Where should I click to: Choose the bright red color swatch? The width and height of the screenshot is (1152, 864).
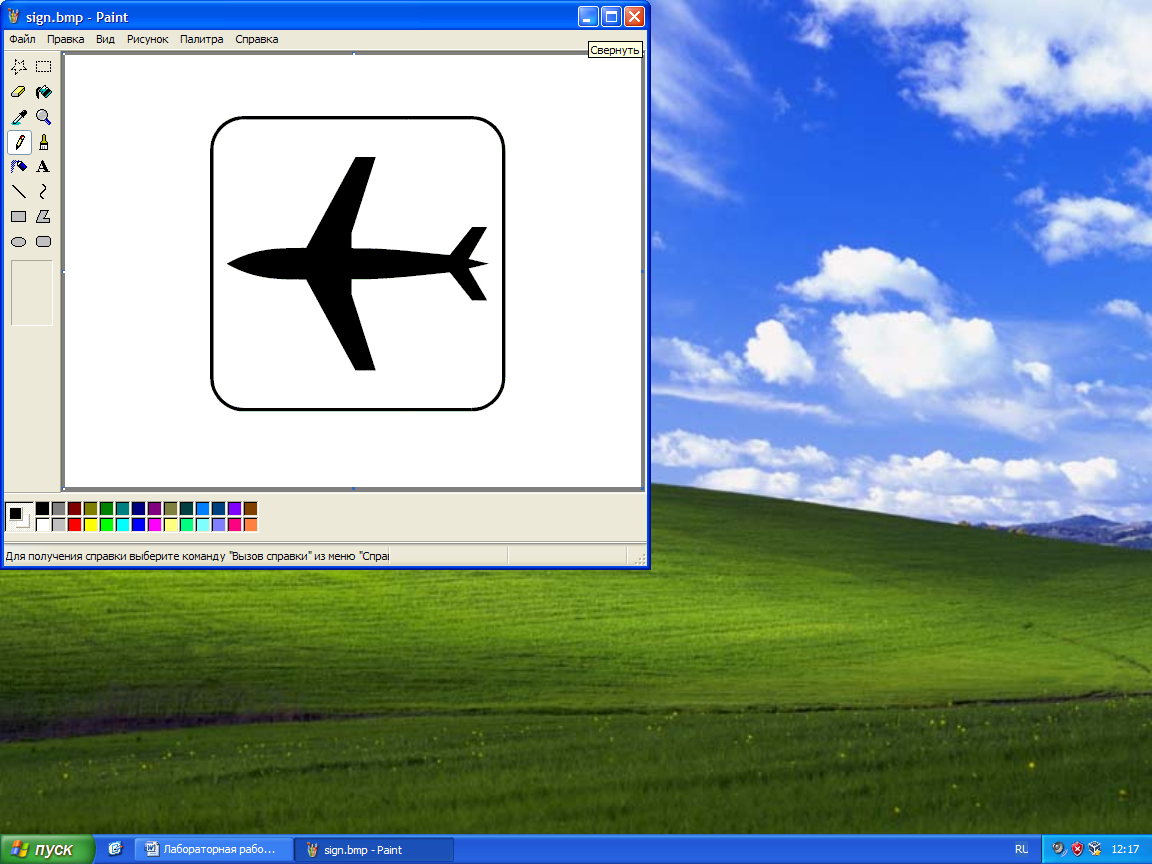point(74,525)
